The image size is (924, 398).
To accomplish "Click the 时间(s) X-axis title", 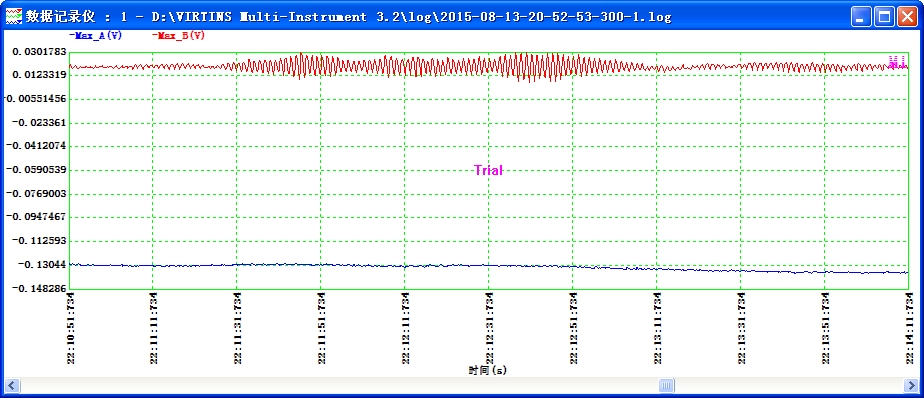I will point(488,370).
